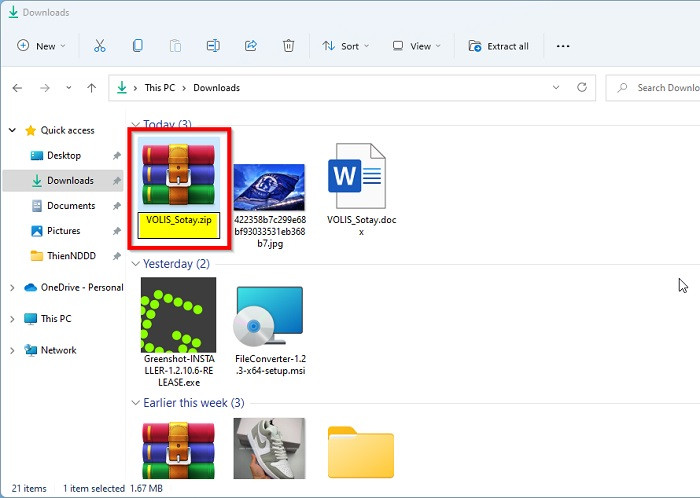Click the pin next to Desktop
The height and width of the screenshot is (498, 700).
pyautogui.click(x=117, y=155)
